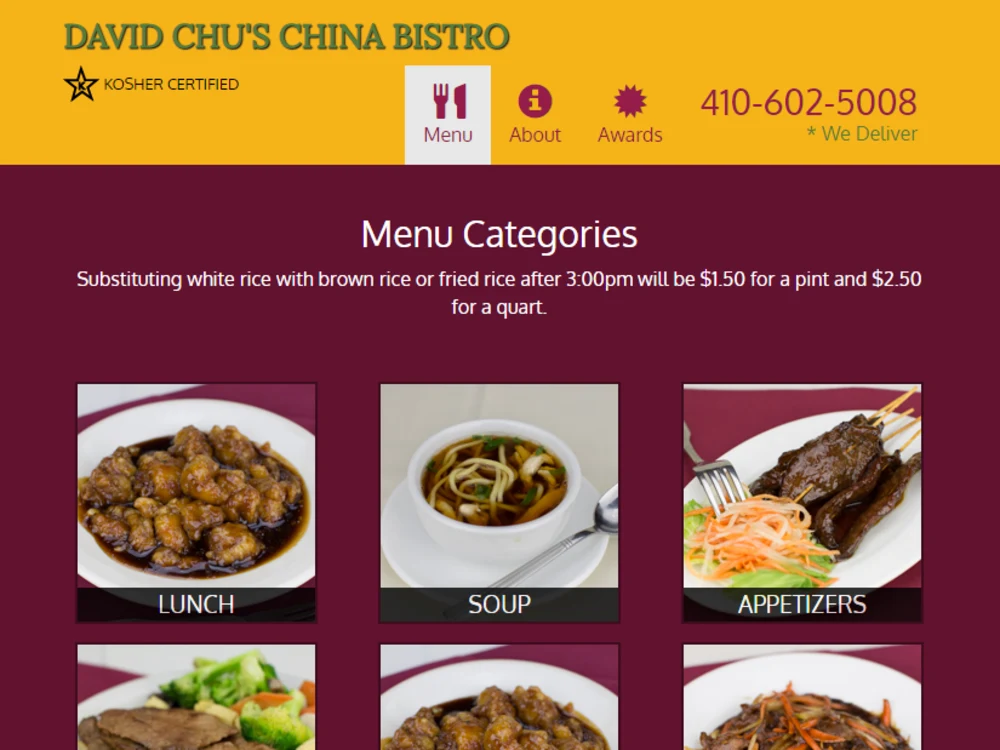Screen dimensions: 1000x750
Task: Open the beef and broccoli category tile
Action: coord(196,697)
